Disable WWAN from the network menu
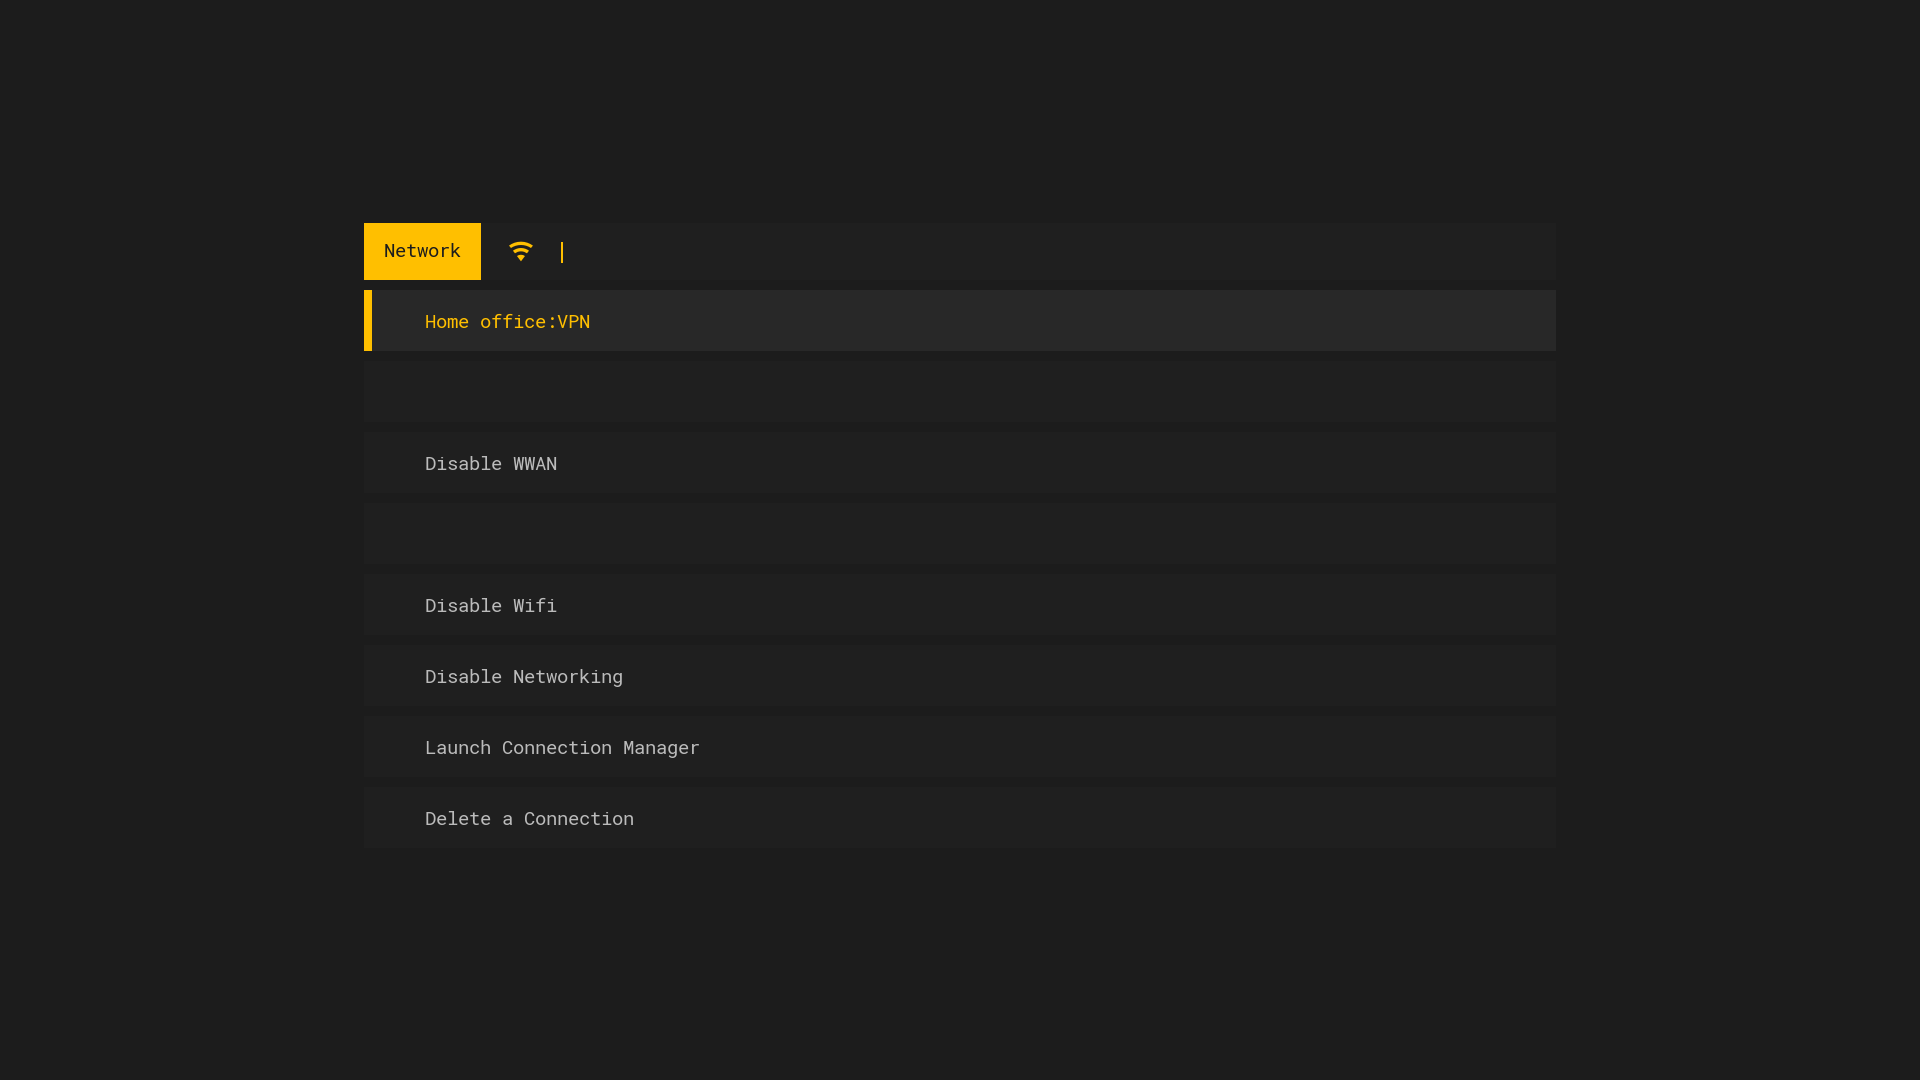The height and width of the screenshot is (1080, 1920). pyautogui.click(x=491, y=463)
